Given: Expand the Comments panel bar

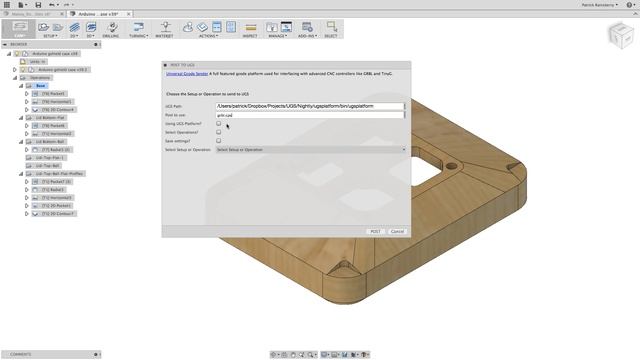Looking at the screenshot, I should pyautogui.click(x=51, y=354).
